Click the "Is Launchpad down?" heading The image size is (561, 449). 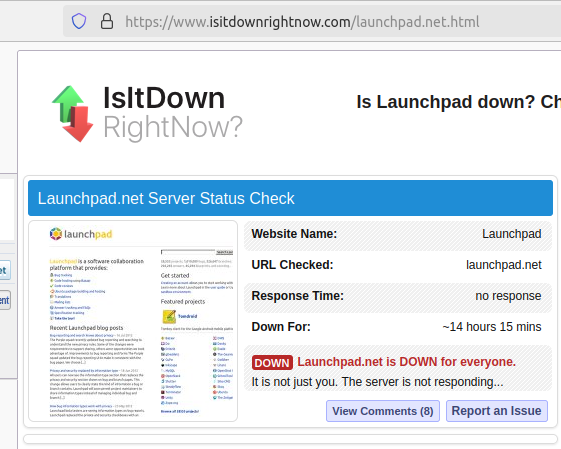click(x=445, y=102)
